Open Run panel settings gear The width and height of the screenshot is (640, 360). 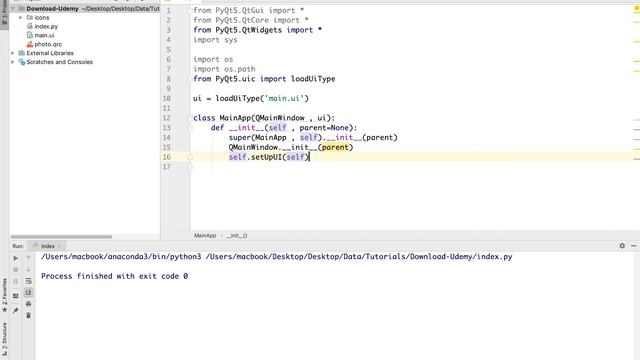click(622, 246)
